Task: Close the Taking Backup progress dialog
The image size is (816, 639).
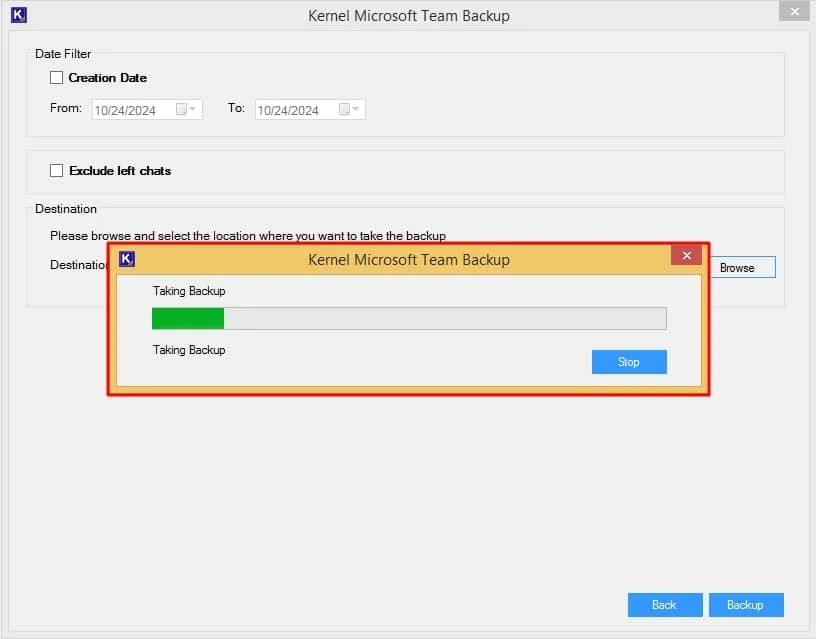Action: pyautogui.click(x=686, y=255)
